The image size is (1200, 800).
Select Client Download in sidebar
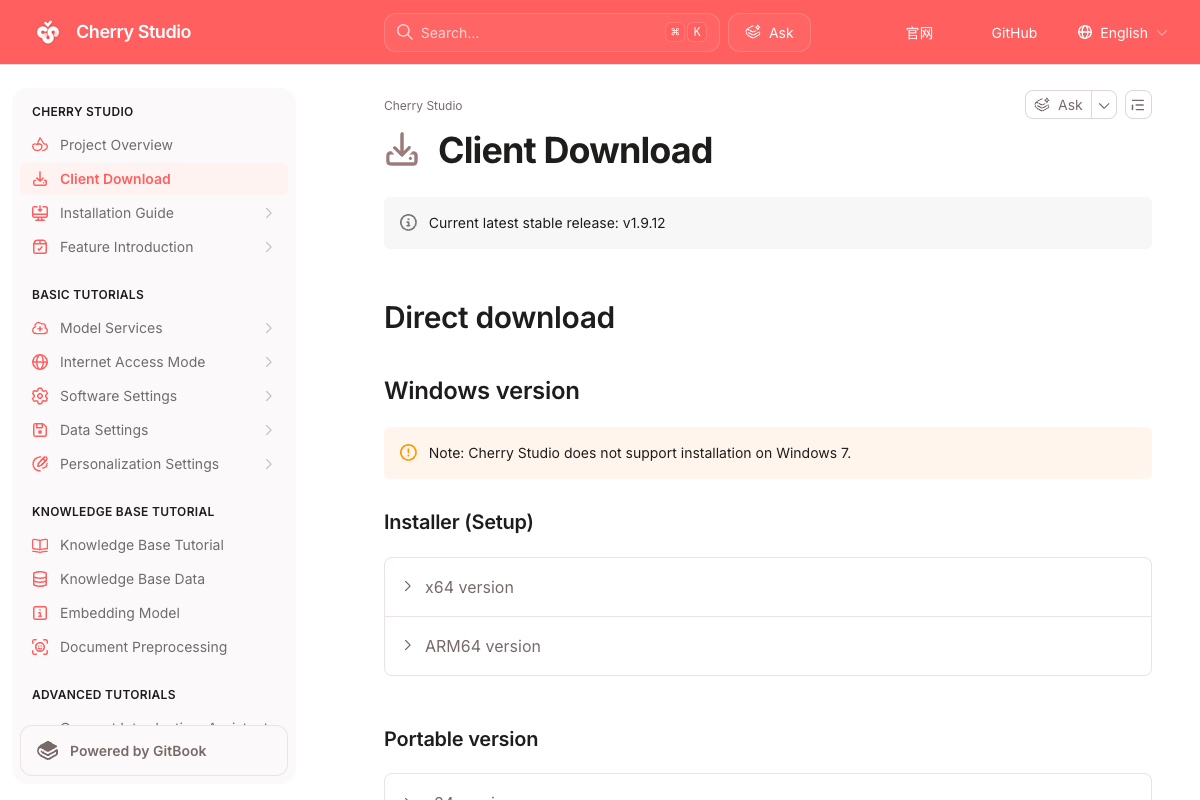click(154, 179)
